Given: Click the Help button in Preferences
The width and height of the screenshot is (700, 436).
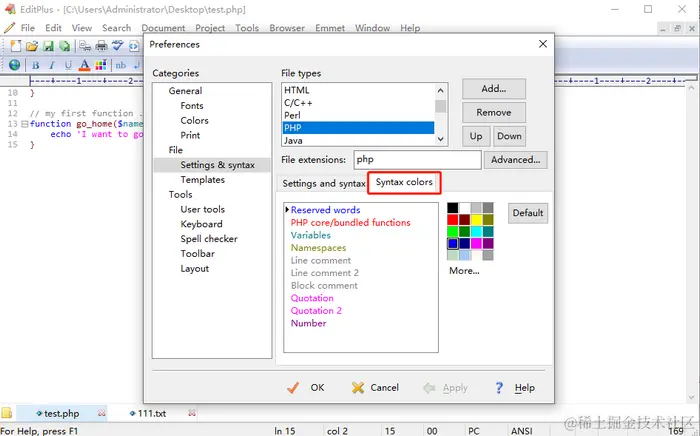Looking at the screenshot, I should click(x=514, y=387).
